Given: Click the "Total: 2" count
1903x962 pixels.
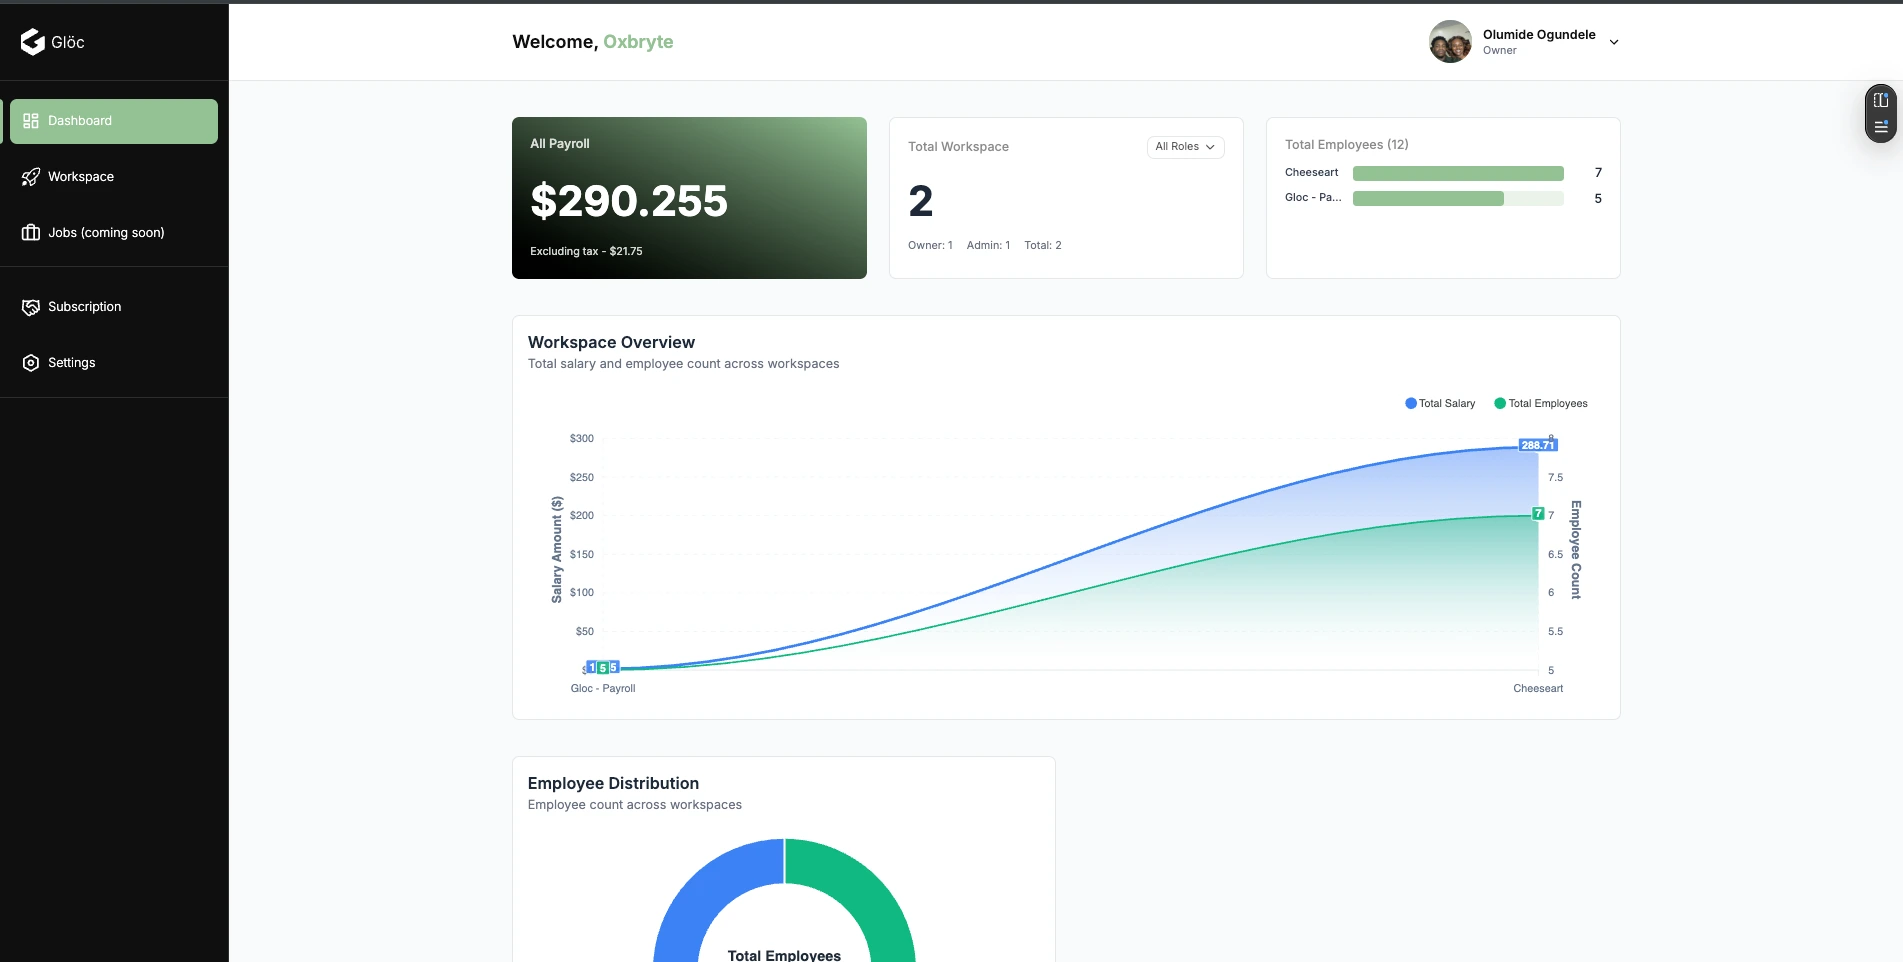Looking at the screenshot, I should pos(1043,245).
